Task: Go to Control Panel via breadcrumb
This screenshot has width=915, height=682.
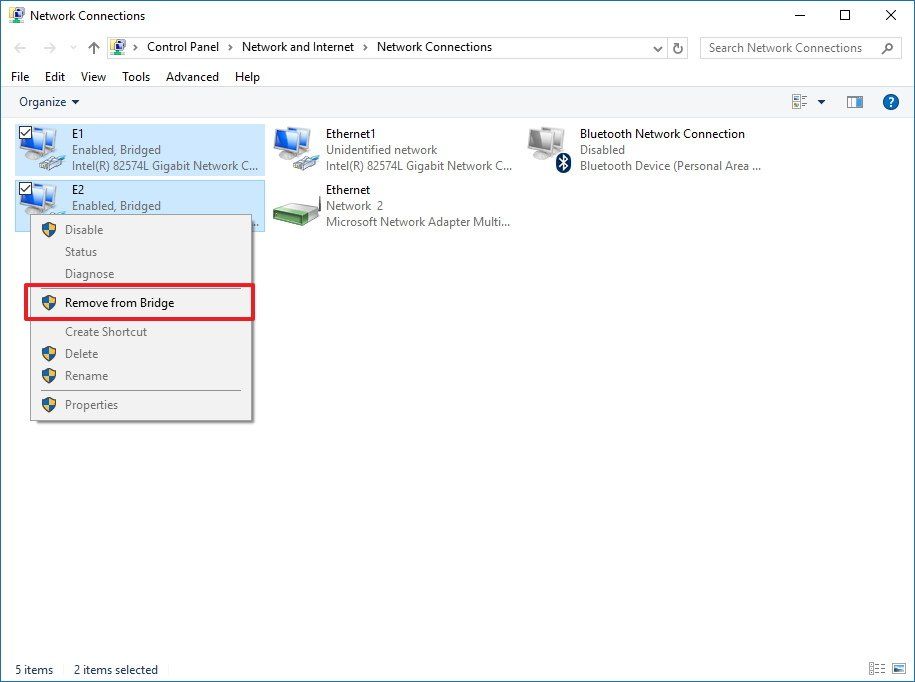Action: [183, 47]
